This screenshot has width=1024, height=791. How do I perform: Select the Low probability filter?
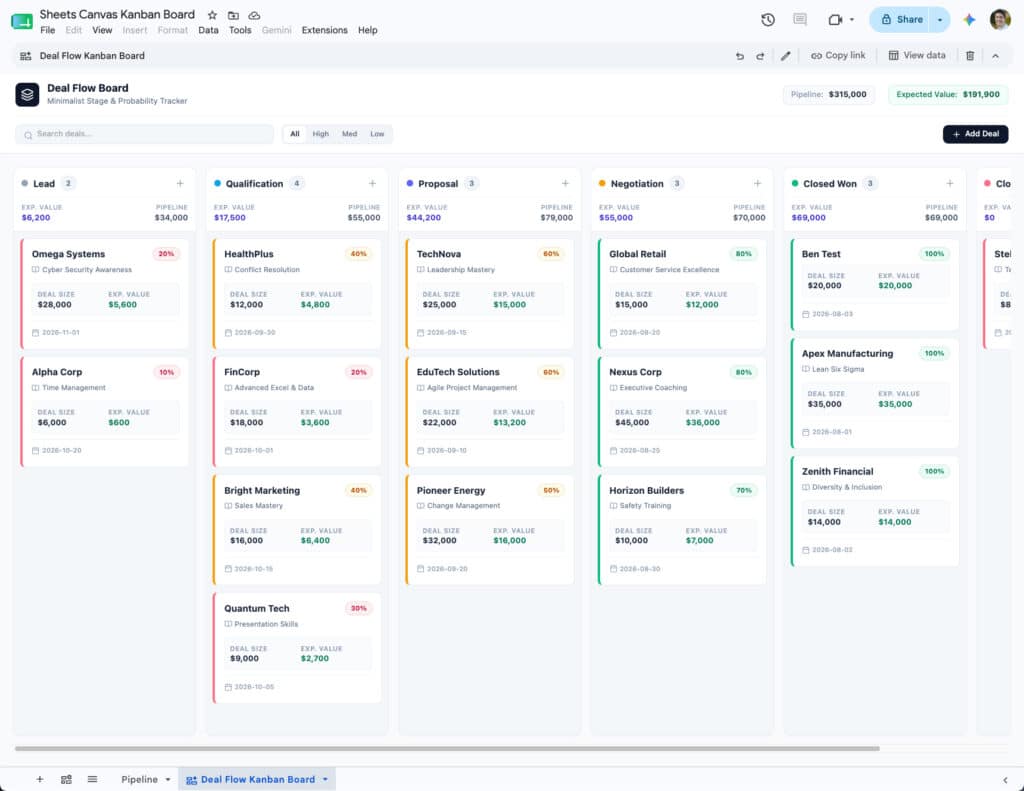[377, 134]
